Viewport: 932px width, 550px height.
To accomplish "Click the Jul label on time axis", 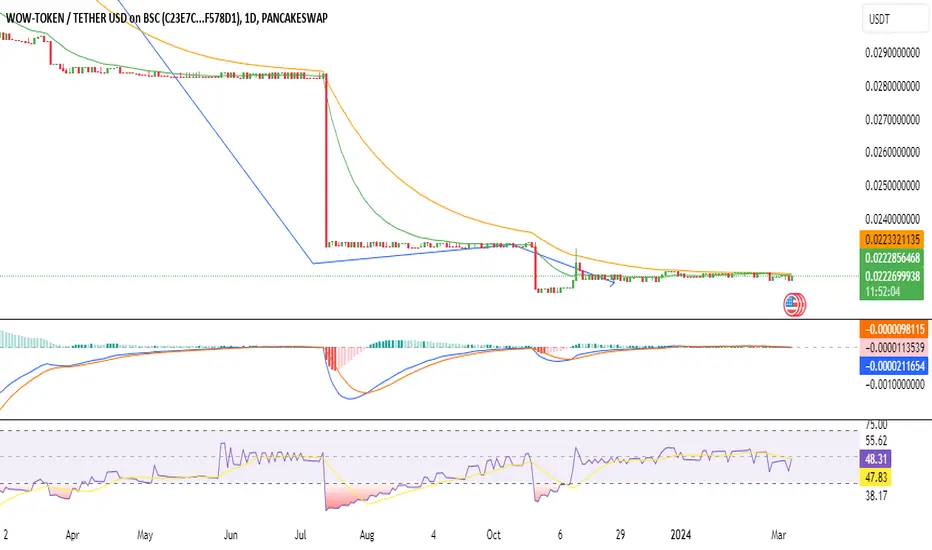I will tap(300, 535).
